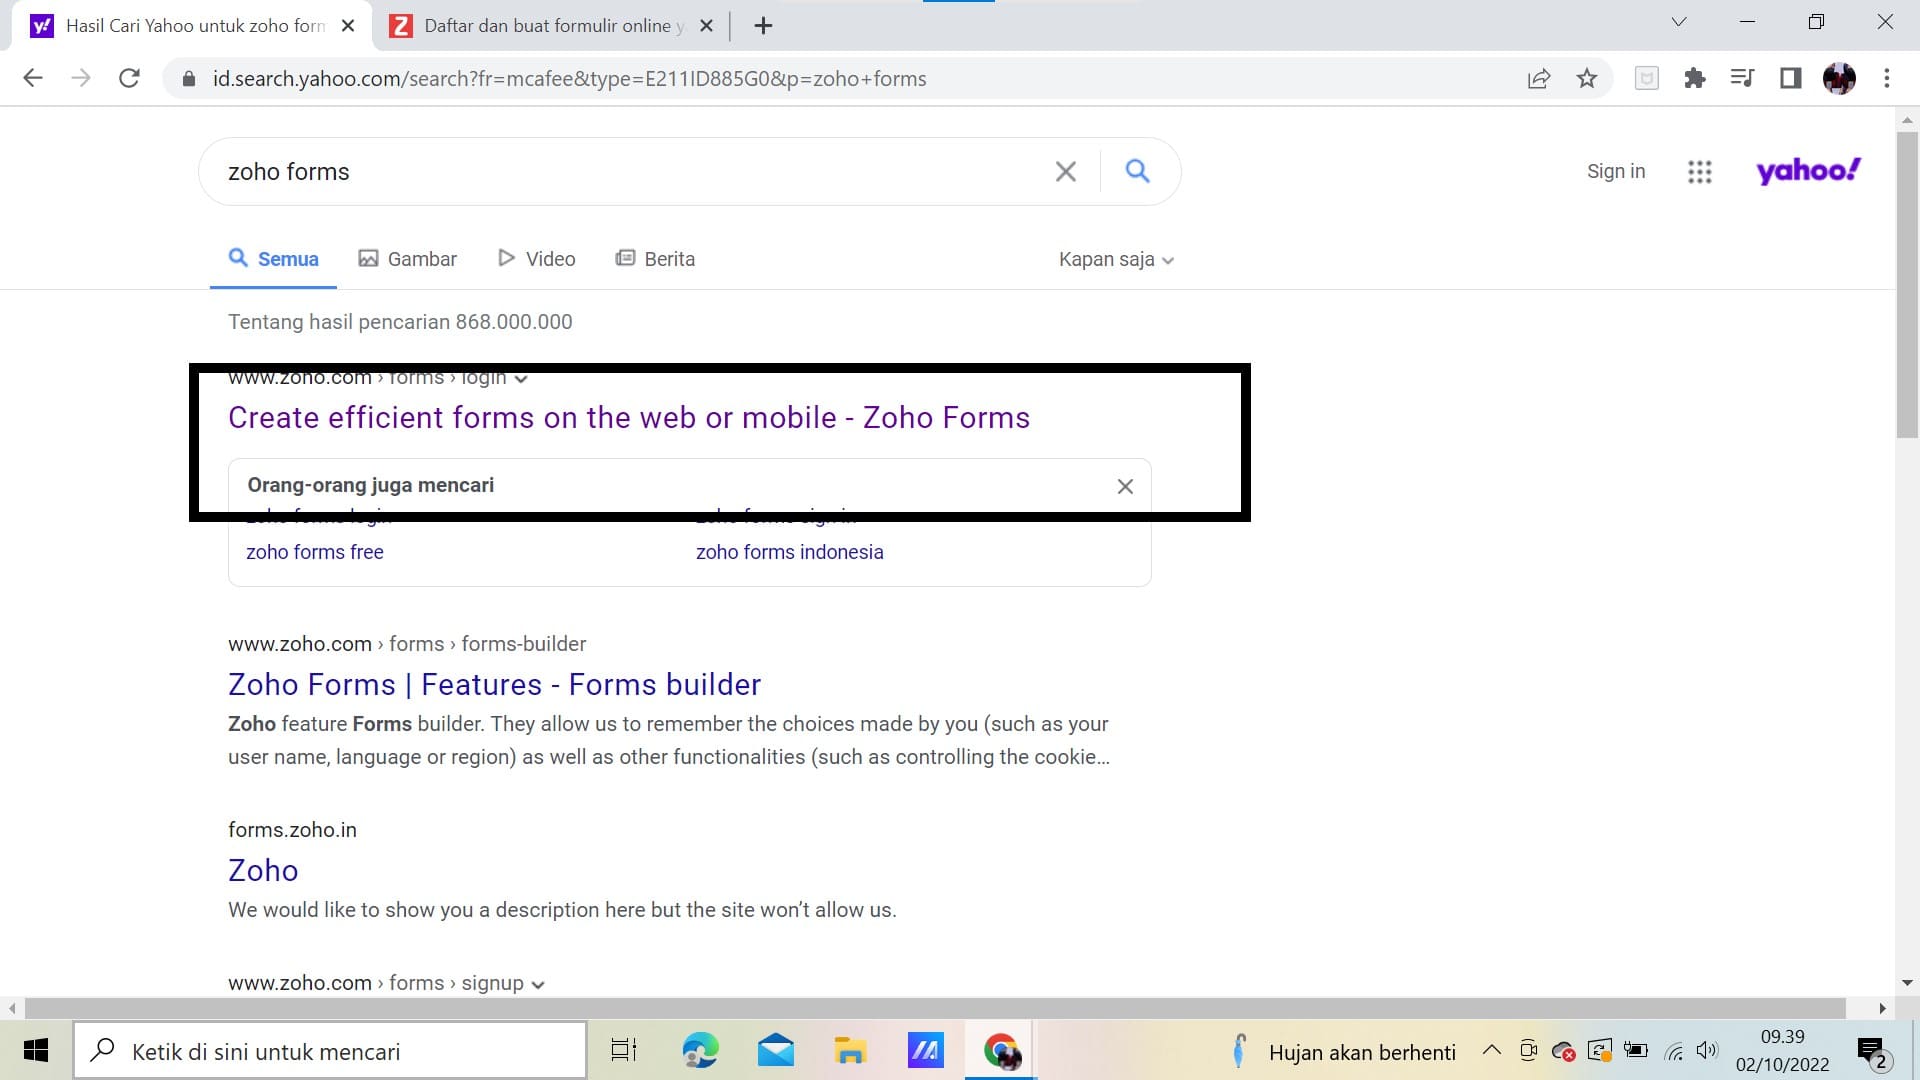Share this page via address bar icon

1539,78
